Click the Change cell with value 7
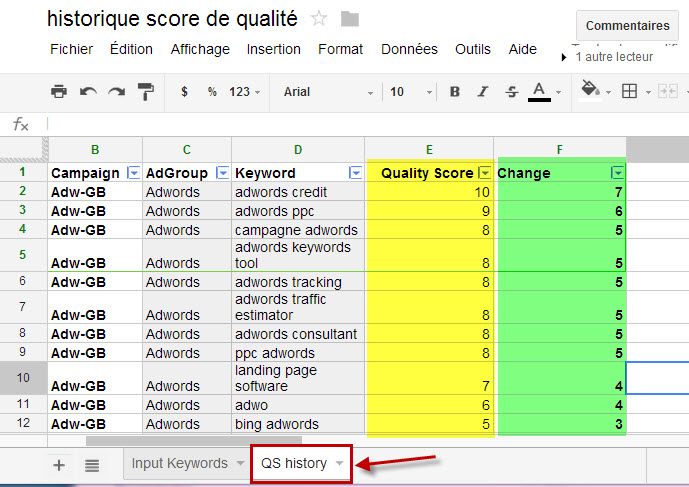Image resolution: width=689 pixels, height=487 pixels. point(560,192)
